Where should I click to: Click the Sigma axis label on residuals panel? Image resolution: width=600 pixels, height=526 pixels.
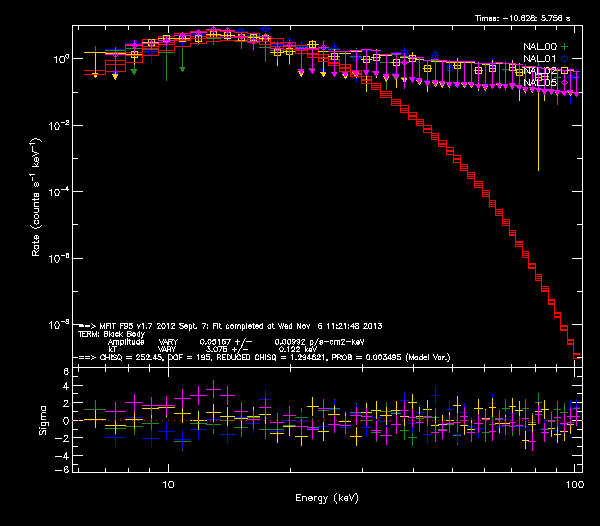point(40,421)
